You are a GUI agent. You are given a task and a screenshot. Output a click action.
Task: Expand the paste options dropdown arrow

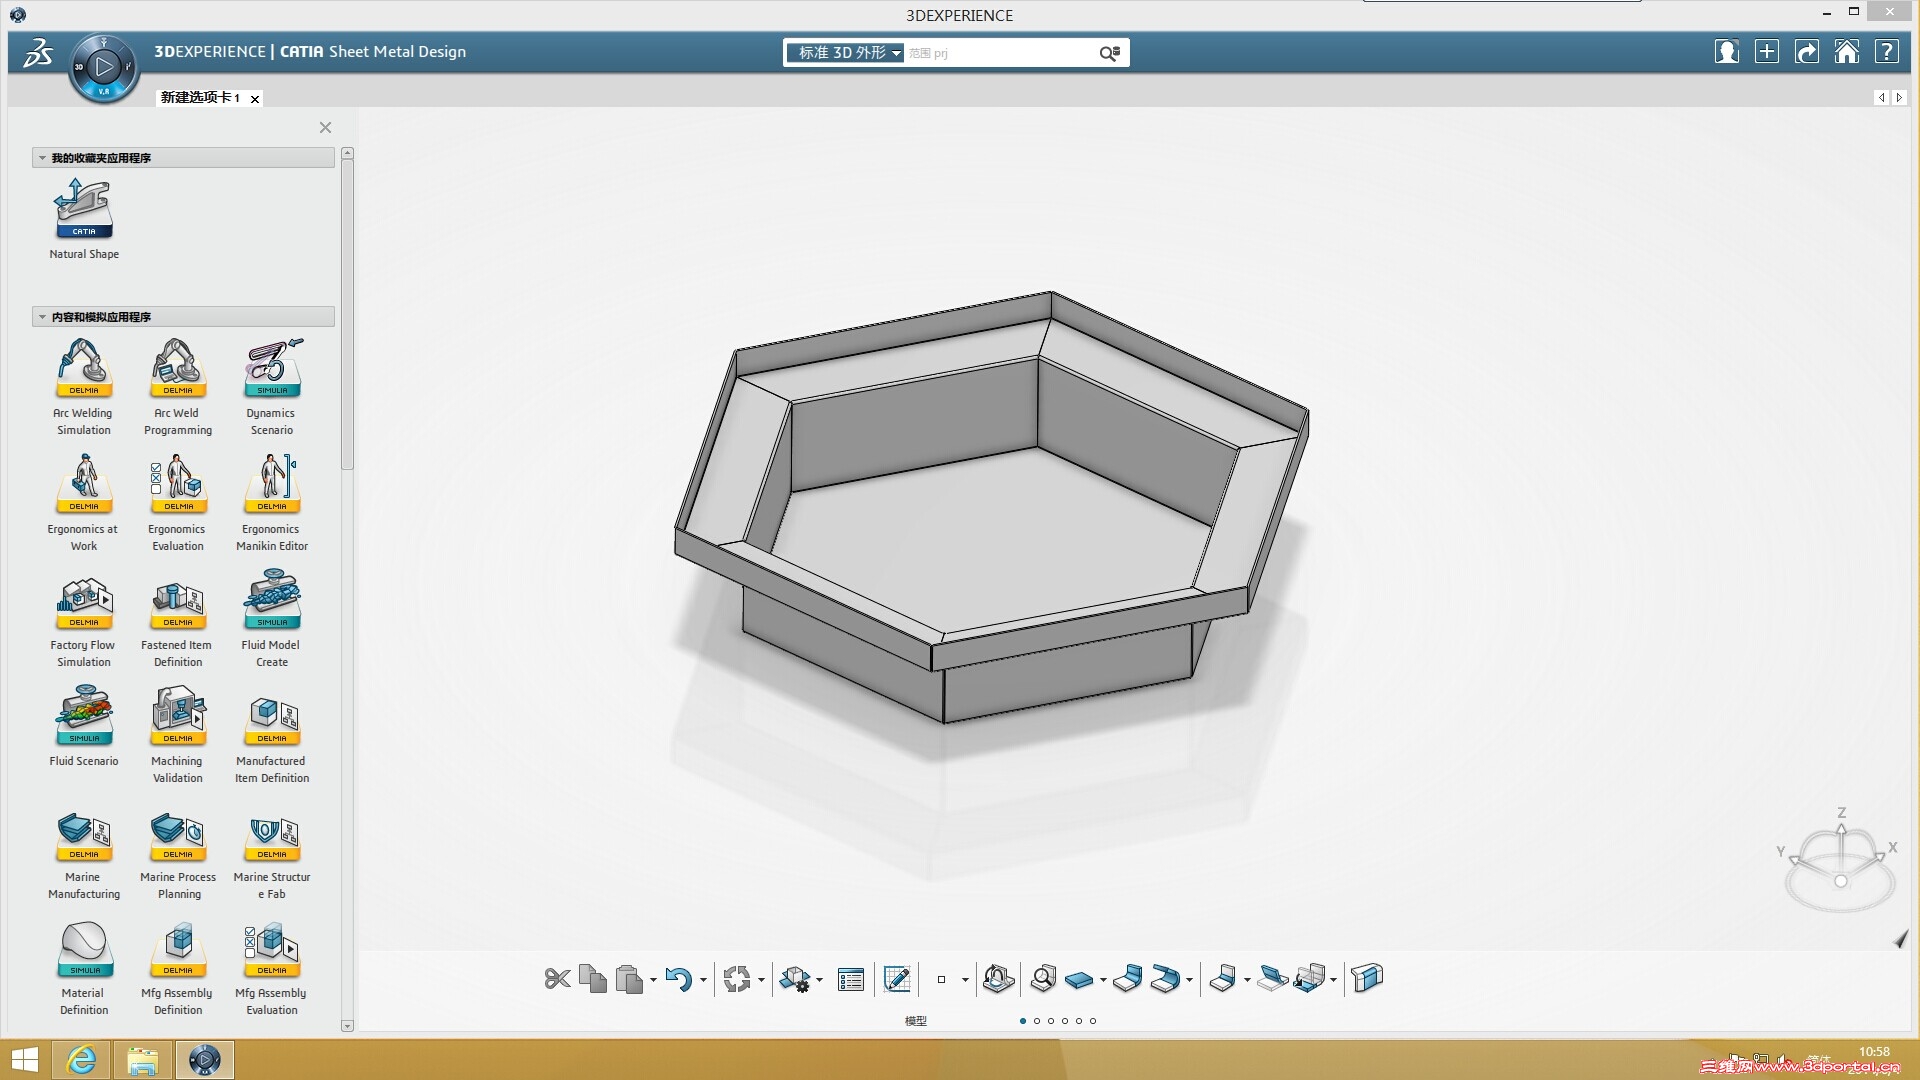point(653,980)
